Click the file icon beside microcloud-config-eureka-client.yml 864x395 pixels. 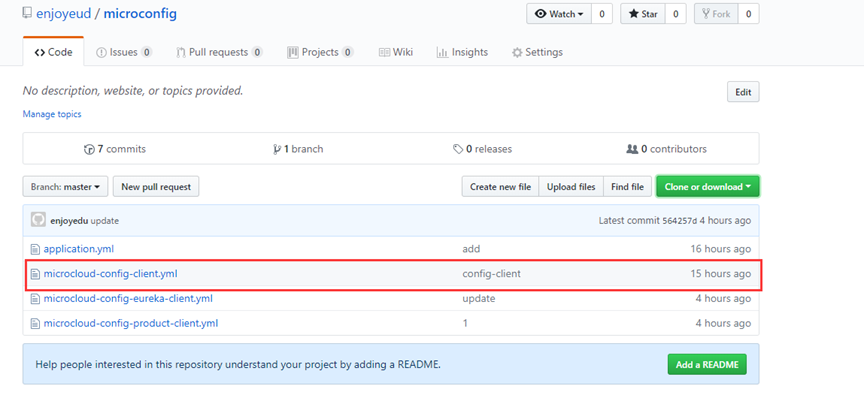pyautogui.click(x=35, y=299)
